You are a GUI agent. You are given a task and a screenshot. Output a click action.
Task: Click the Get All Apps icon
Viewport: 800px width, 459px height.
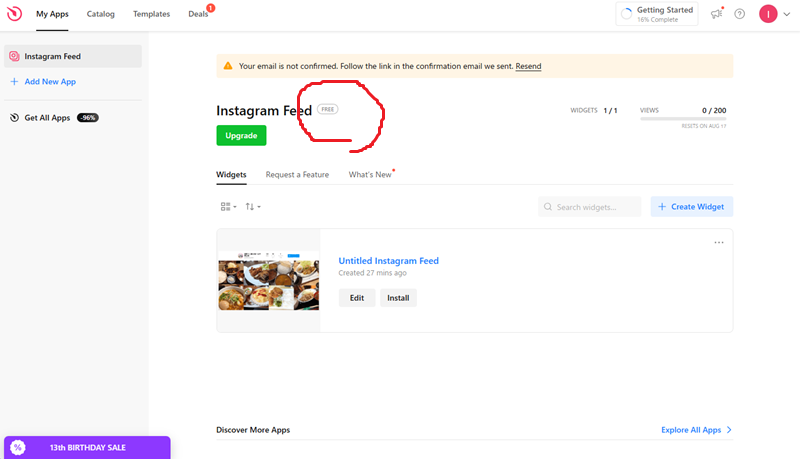pyautogui.click(x=14, y=118)
